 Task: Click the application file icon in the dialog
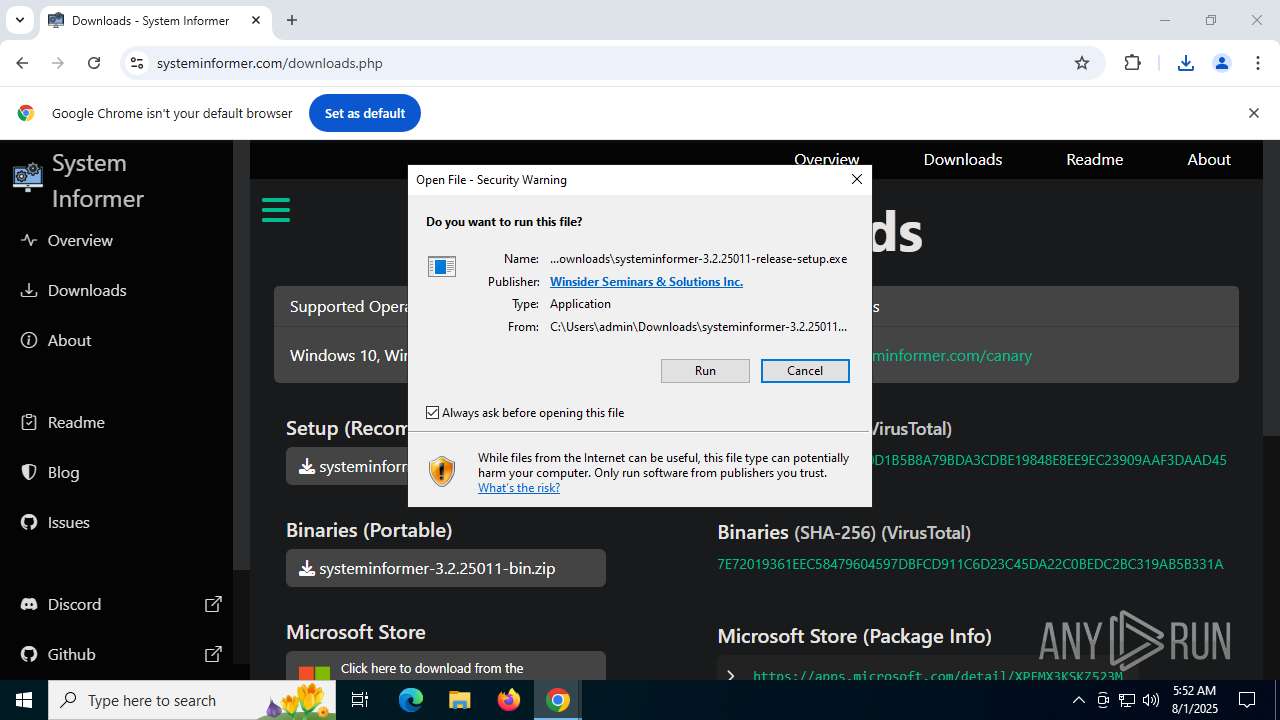click(x=442, y=267)
